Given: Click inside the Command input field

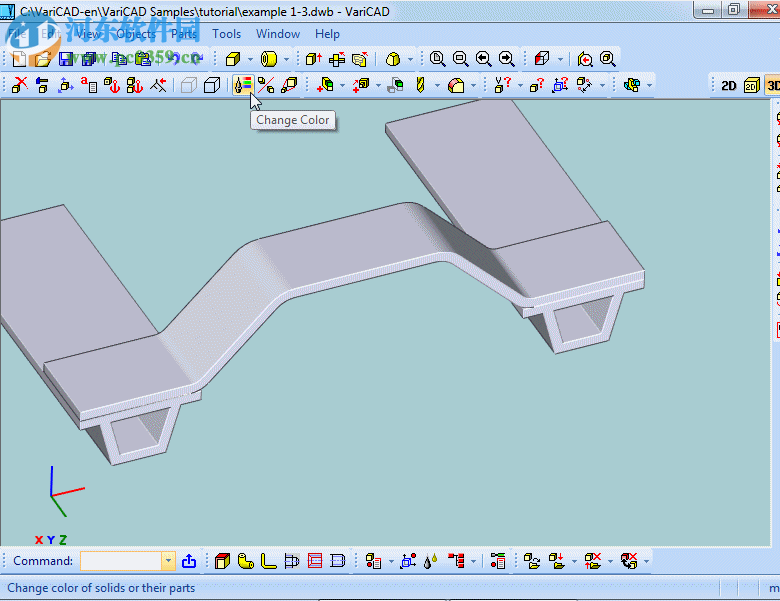Looking at the screenshot, I should [120, 561].
